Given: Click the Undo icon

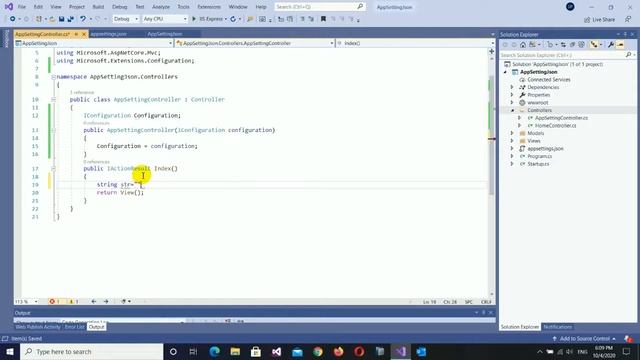Looking at the screenshot, I should pyautogui.click(x=83, y=19).
